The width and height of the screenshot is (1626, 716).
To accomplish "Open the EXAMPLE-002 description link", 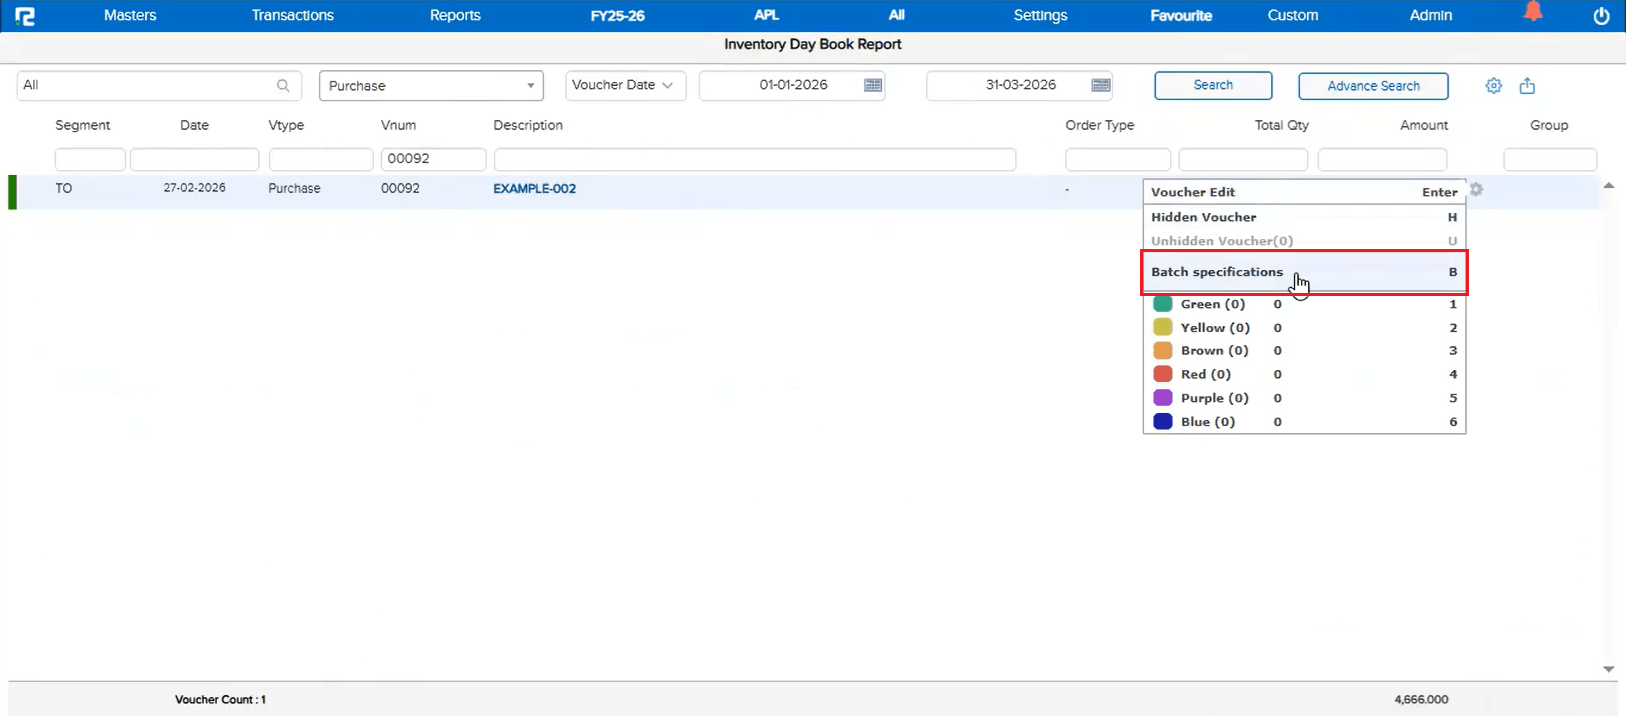I will [534, 189].
